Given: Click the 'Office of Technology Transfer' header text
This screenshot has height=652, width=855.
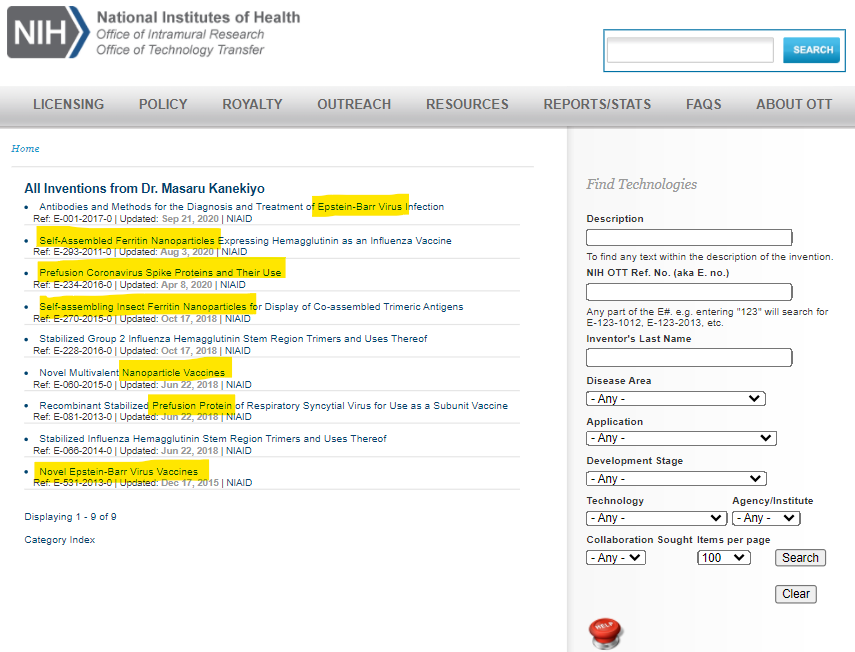Looking at the screenshot, I should (180, 50).
